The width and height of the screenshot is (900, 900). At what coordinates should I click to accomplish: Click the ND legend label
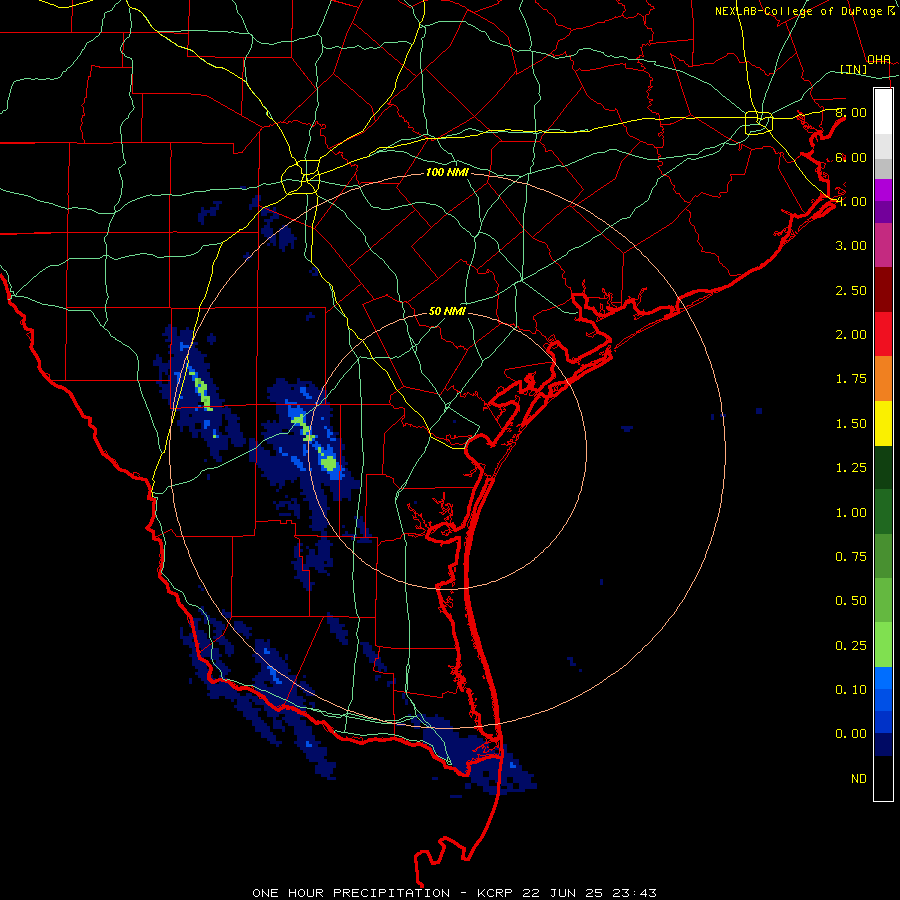click(859, 779)
